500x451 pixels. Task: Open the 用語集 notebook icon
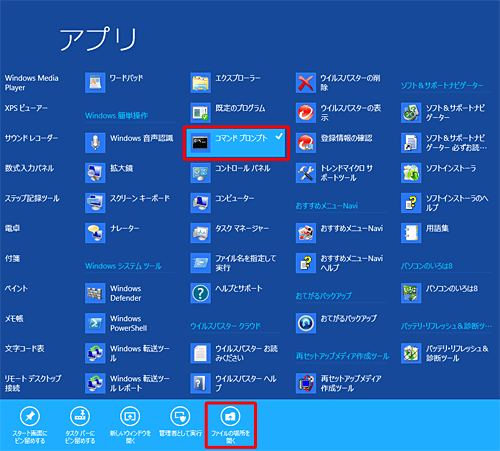411,233
